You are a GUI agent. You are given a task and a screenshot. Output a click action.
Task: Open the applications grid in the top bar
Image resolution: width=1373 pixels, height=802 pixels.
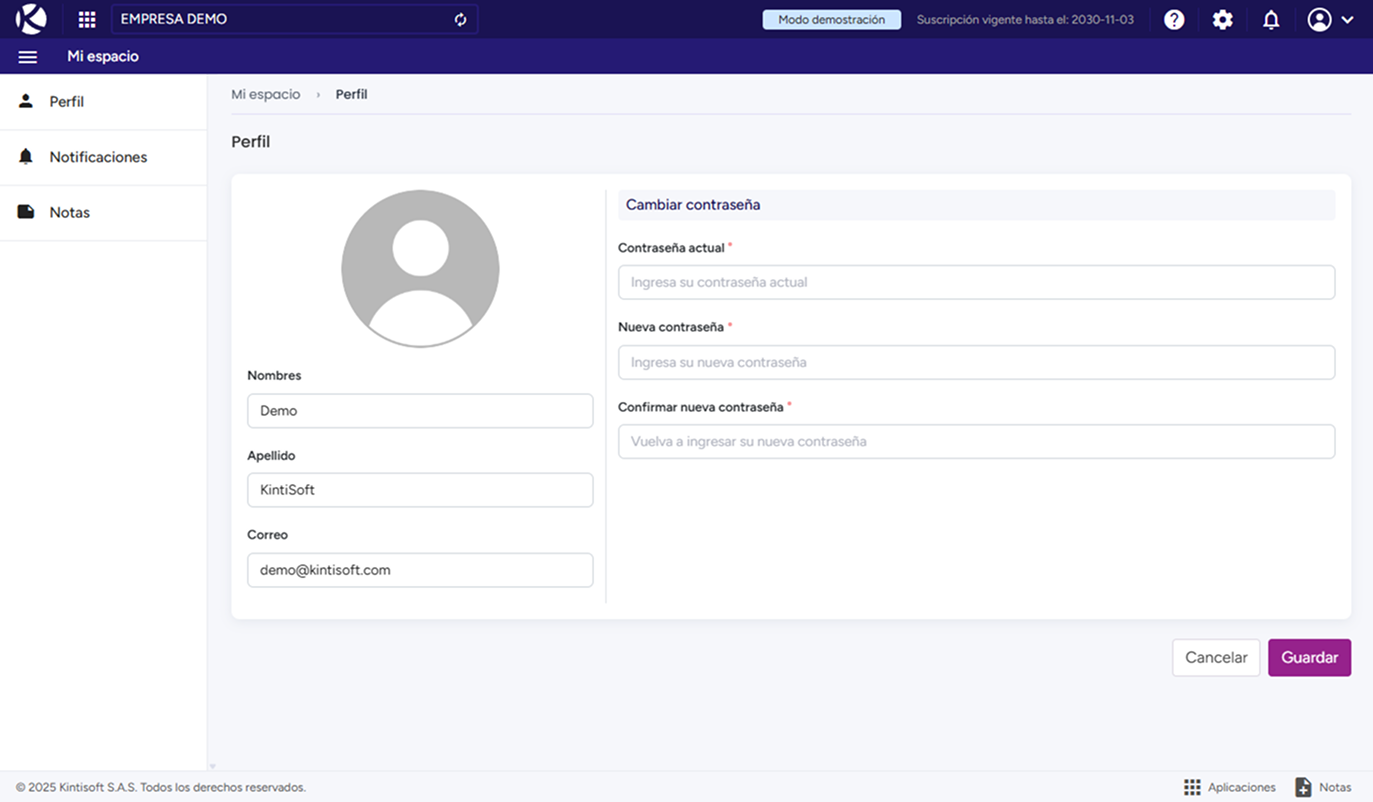pyautogui.click(x=86, y=19)
